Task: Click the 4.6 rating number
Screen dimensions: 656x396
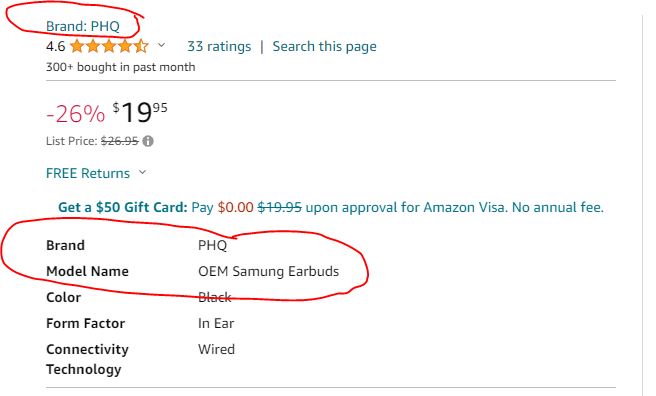Action: click(x=56, y=46)
